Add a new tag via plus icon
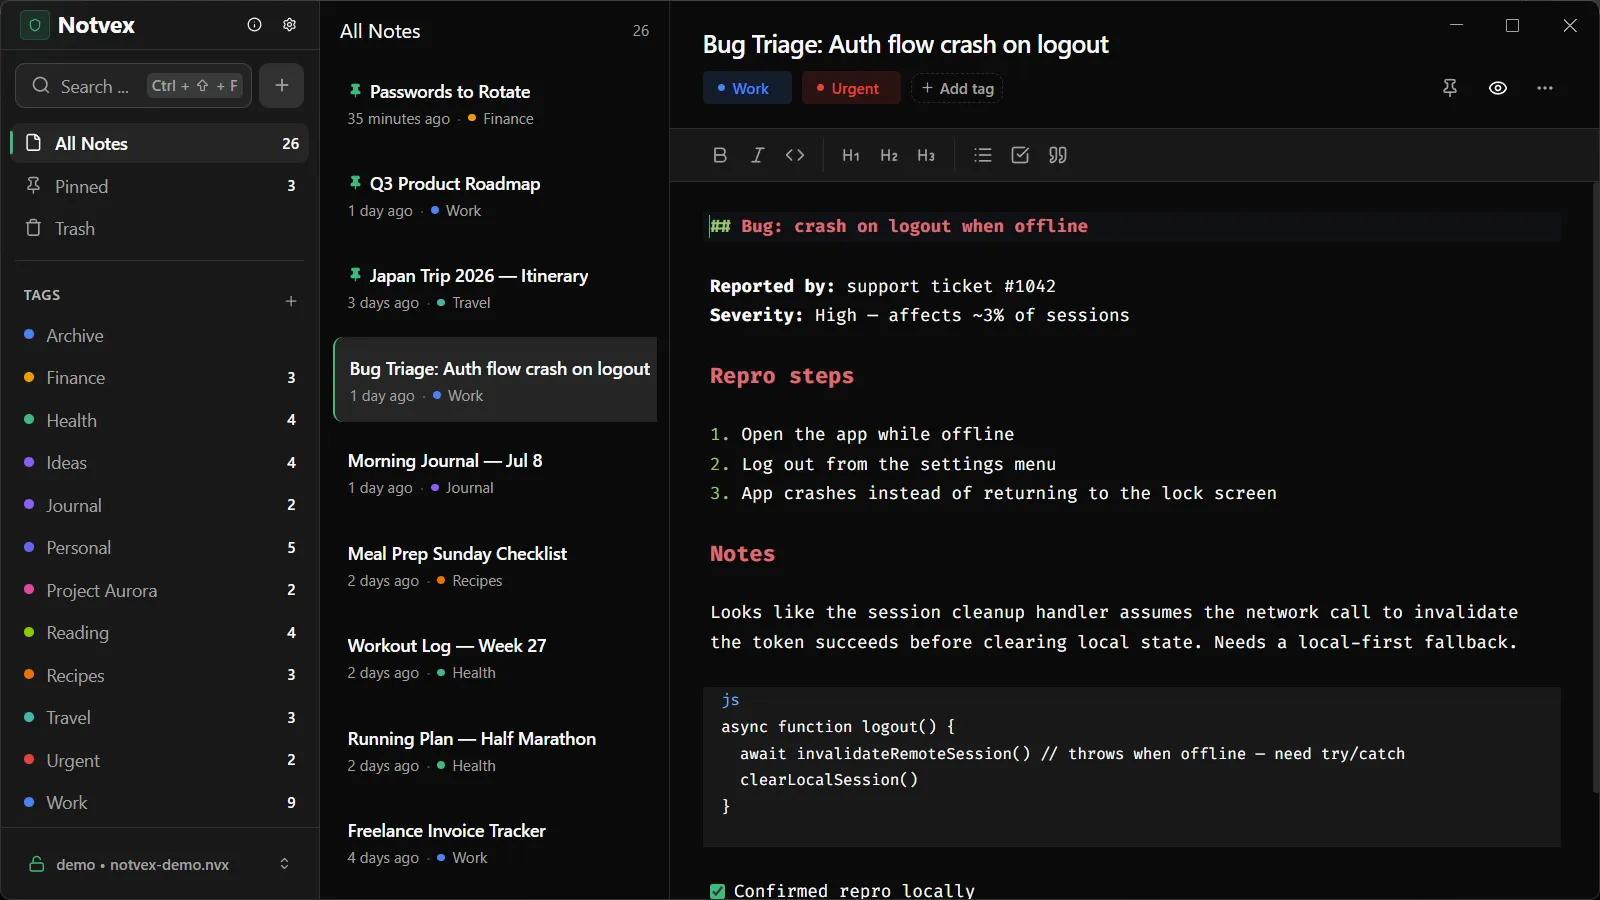 291,301
